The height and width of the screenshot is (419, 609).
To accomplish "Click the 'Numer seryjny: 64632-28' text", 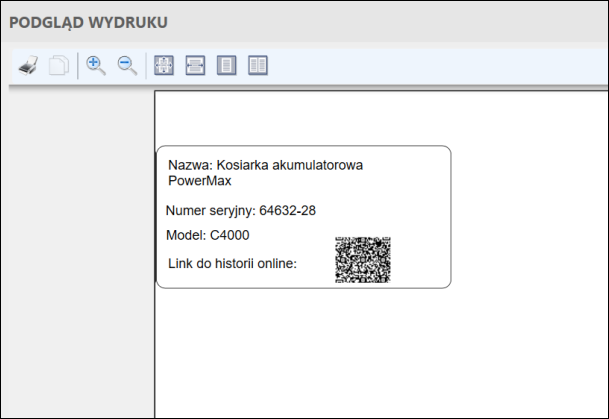I will (241, 210).
